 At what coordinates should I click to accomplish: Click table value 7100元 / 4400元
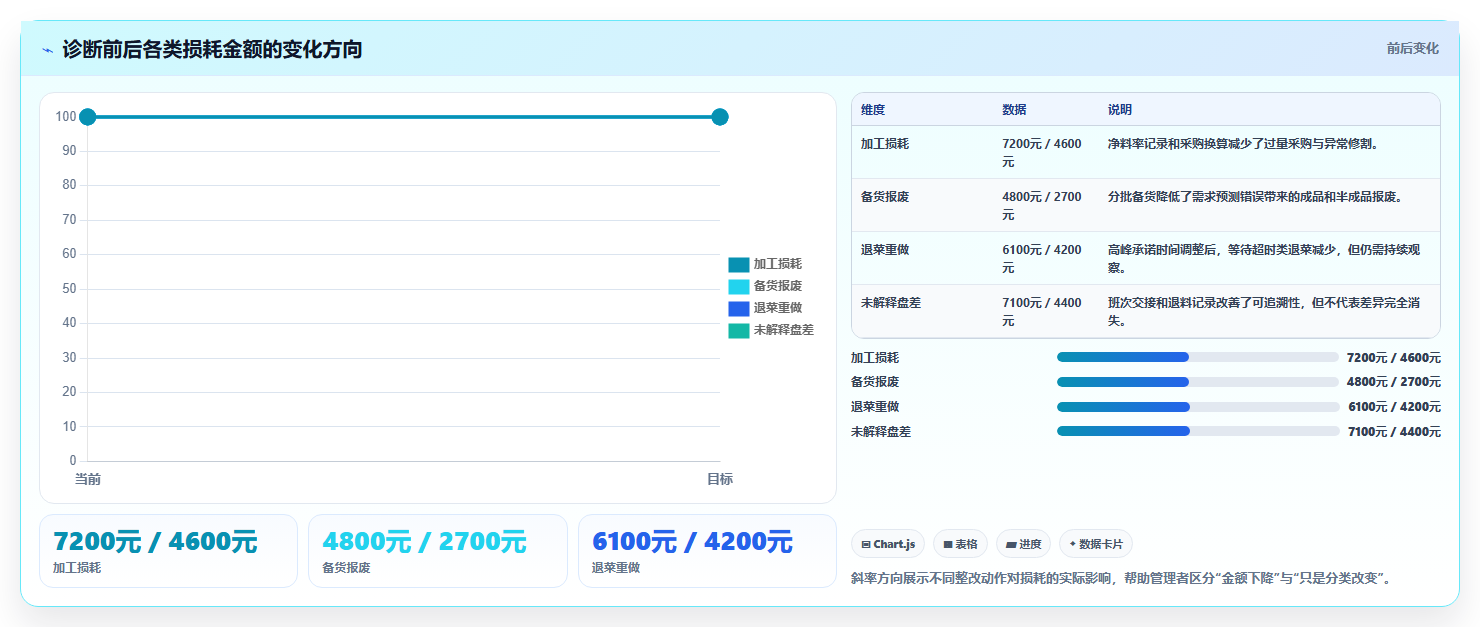(x=1042, y=312)
